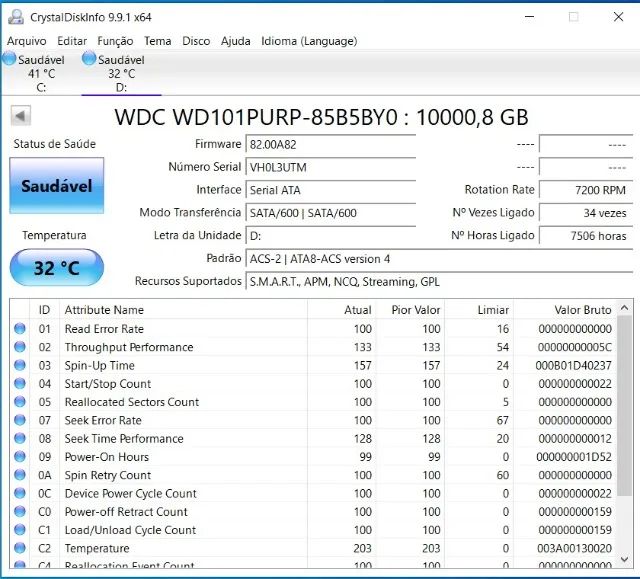Viewport: 640px width, 579px height.
Task: Click the status dot for Start/Stop Count
Action: pos(20,384)
